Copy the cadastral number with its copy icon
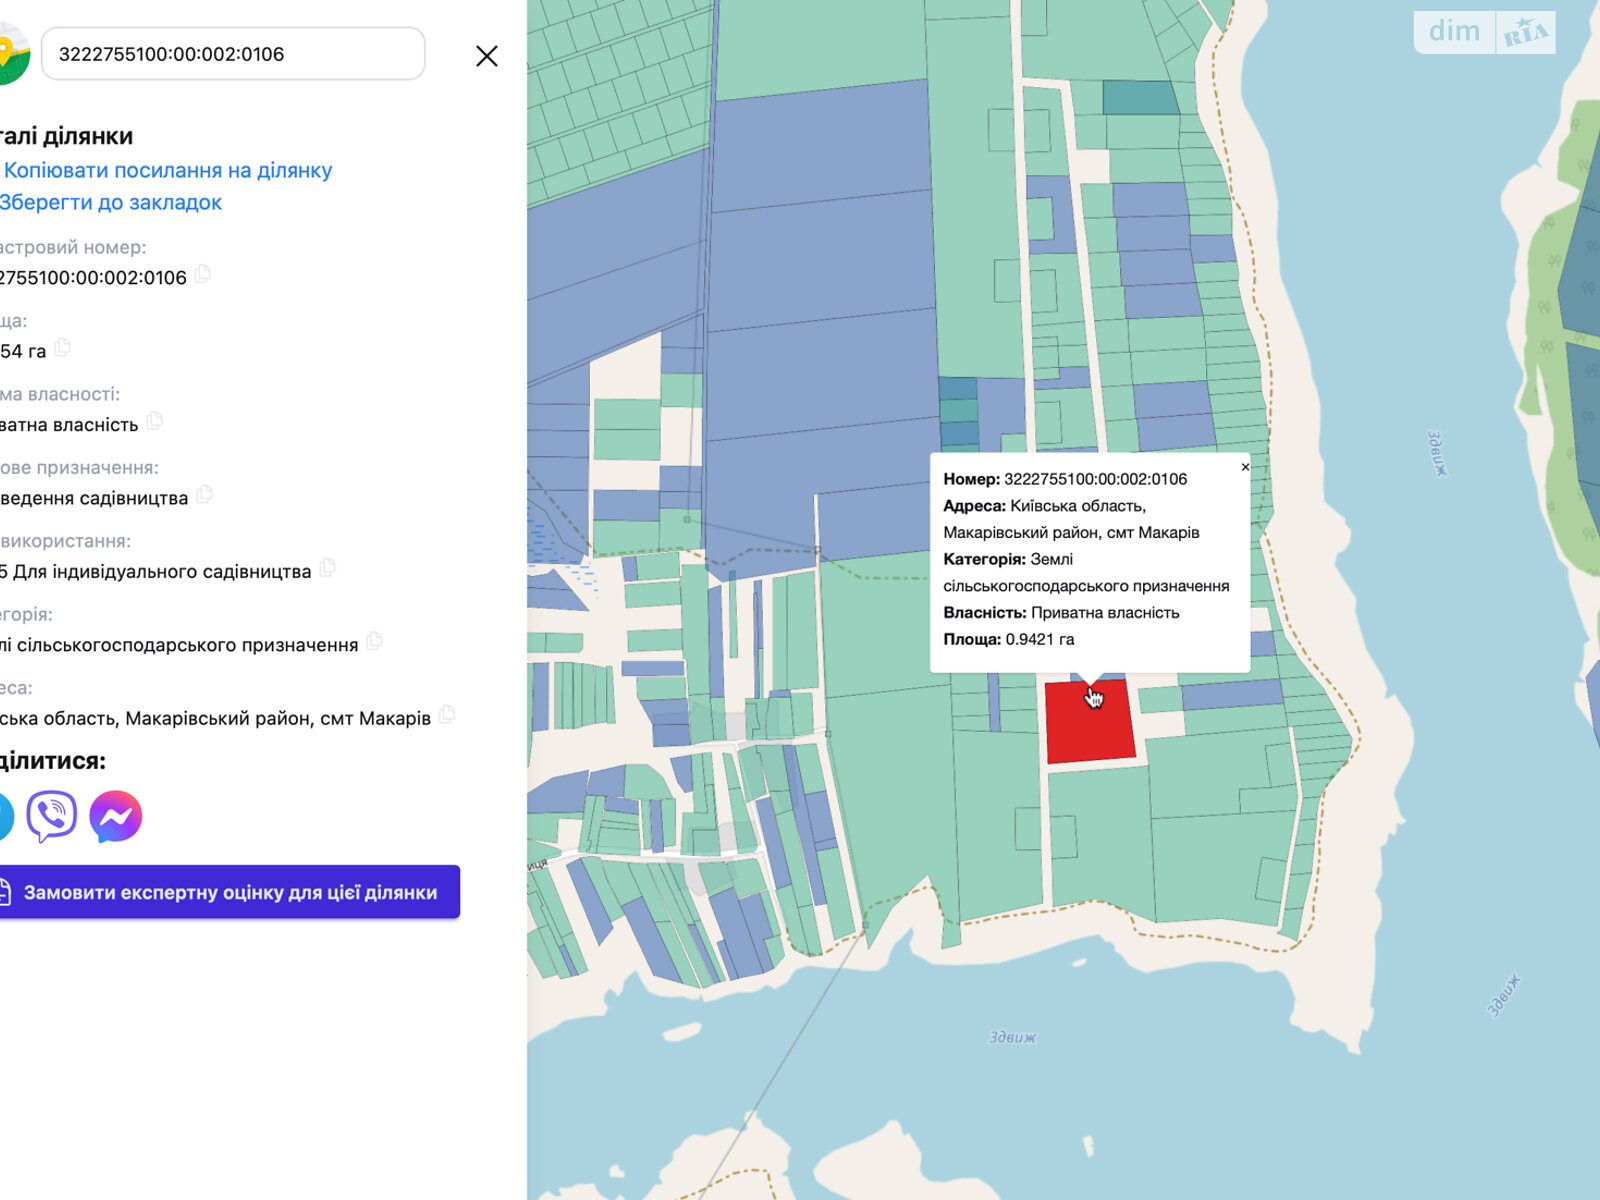The width and height of the screenshot is (1600, 1200). pyautogui.click(x=203, y=274)
